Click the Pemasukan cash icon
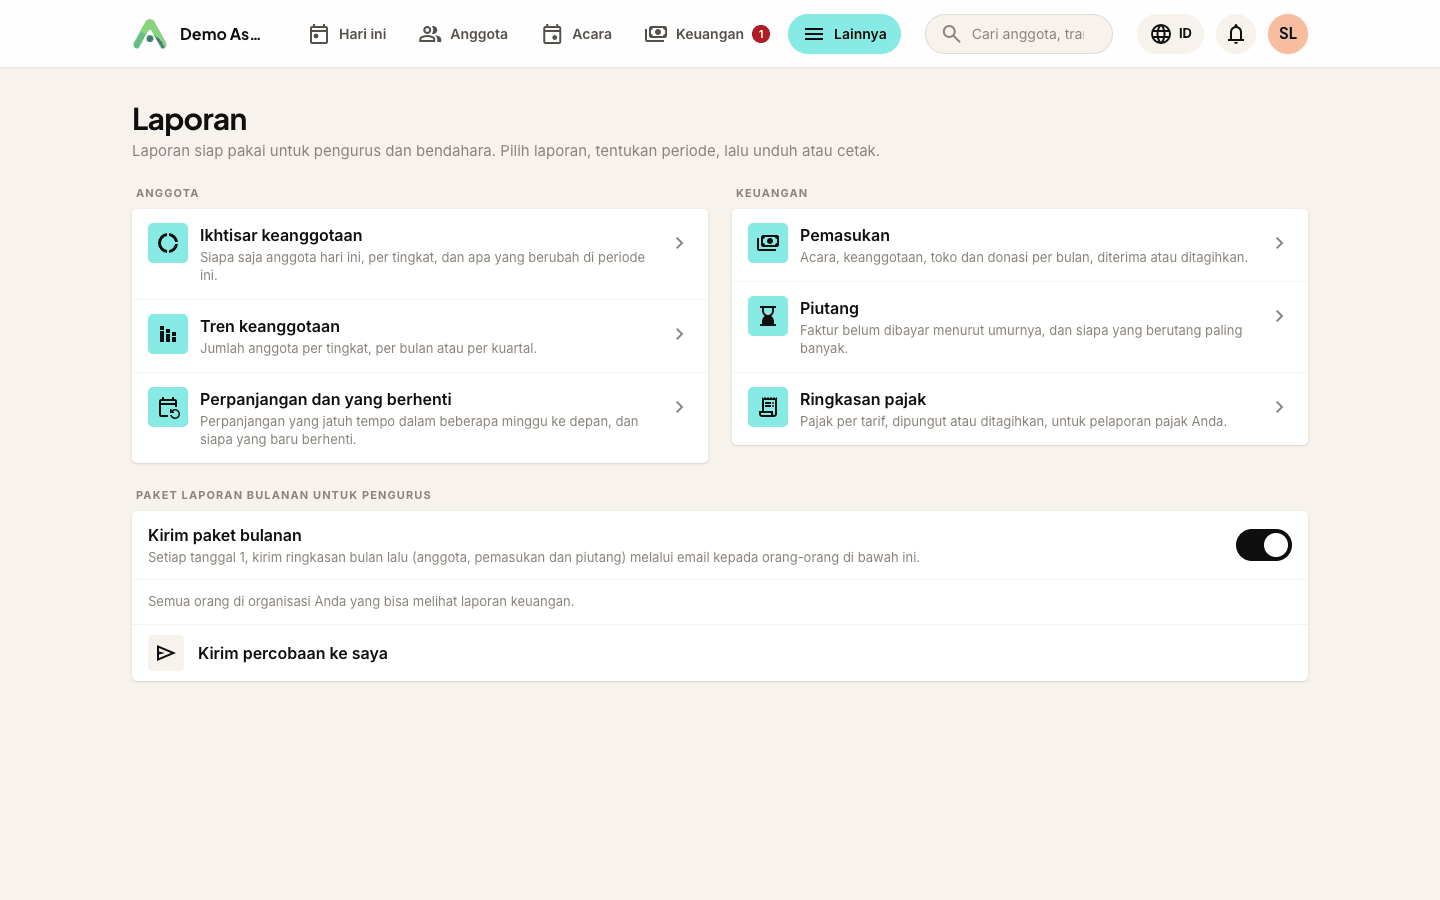This screenshot has height=900, width=1440. 768,243
